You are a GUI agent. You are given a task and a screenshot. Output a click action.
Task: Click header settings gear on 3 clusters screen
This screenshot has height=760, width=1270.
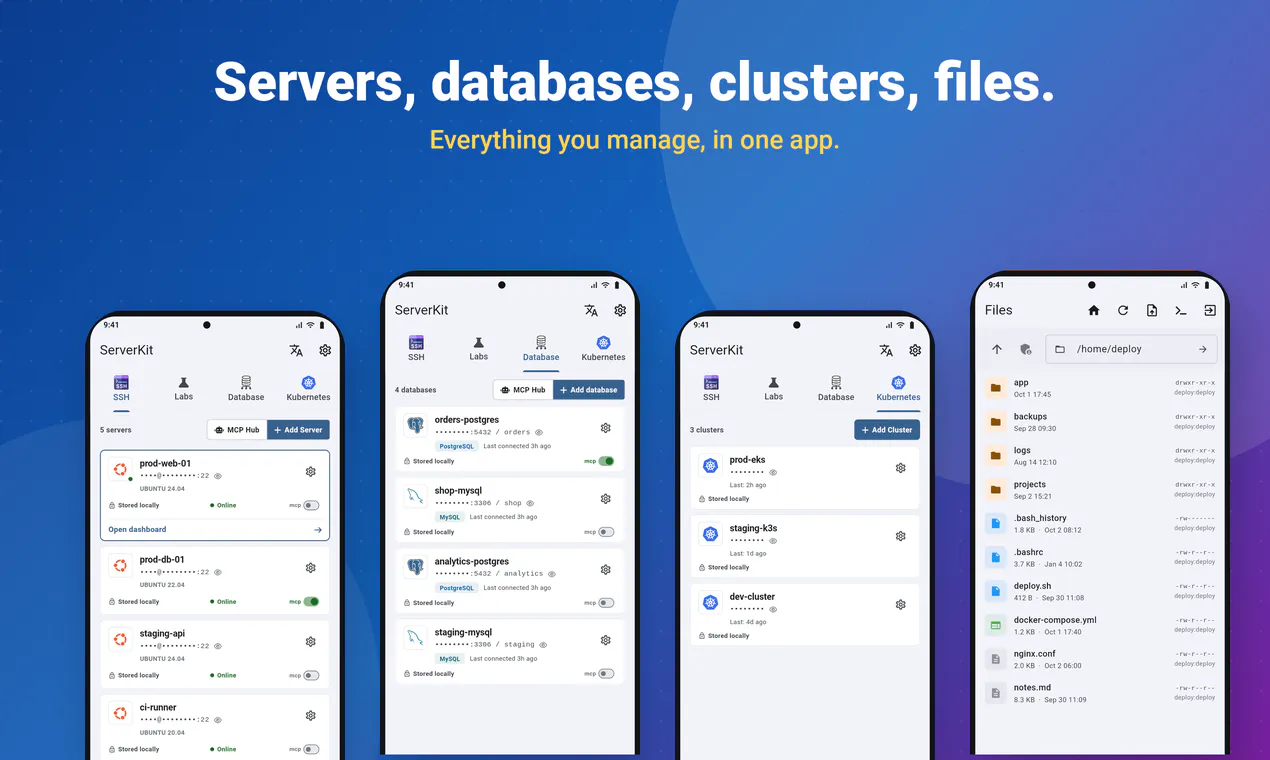(915, 350)
